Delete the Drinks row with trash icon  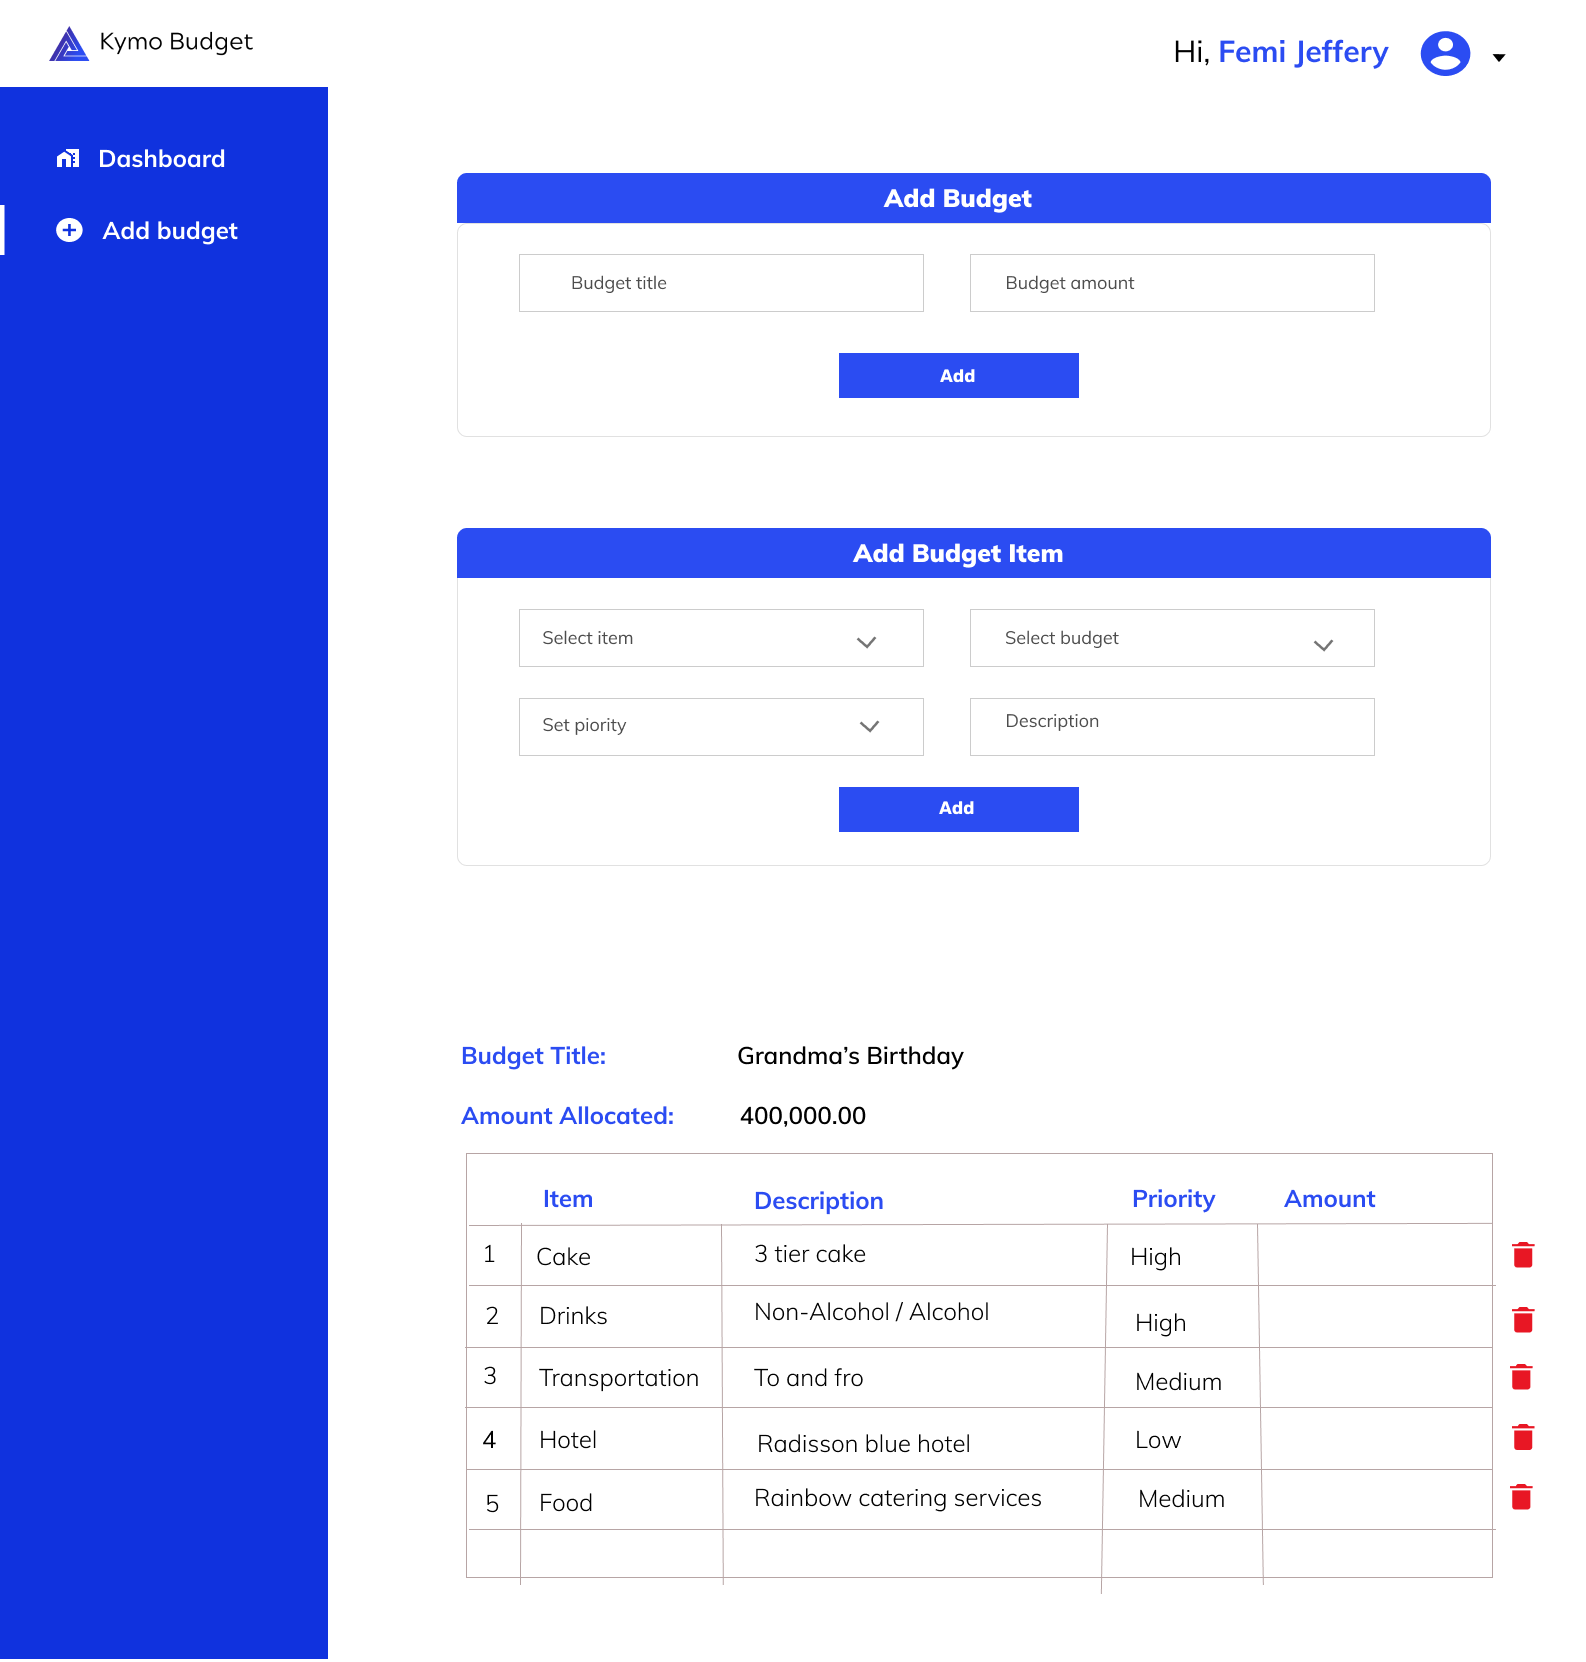tap(1523, 1320)
